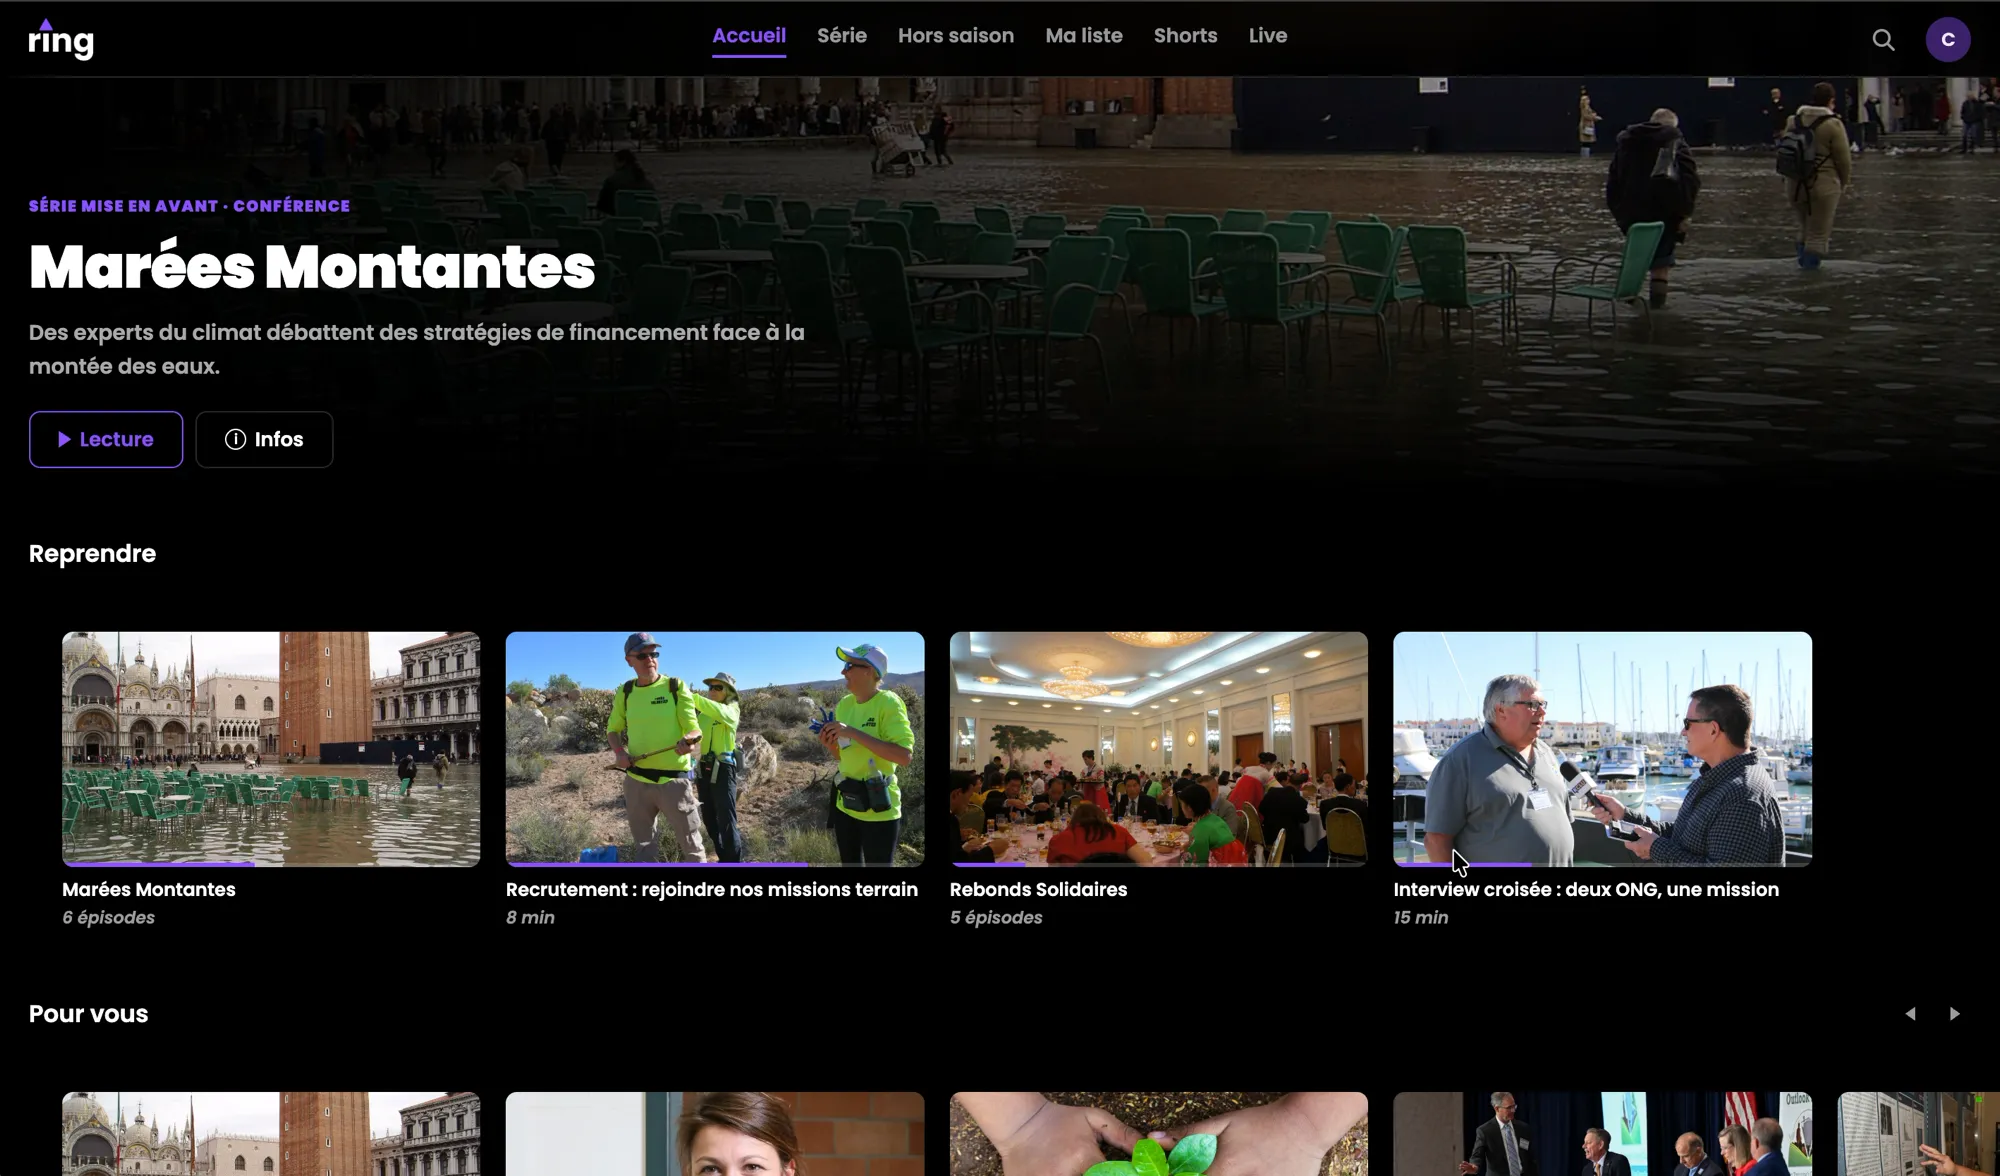The image size is (2000, 1176).
Task: Click the hero description about montée des eaux
Action: [417, 349]
